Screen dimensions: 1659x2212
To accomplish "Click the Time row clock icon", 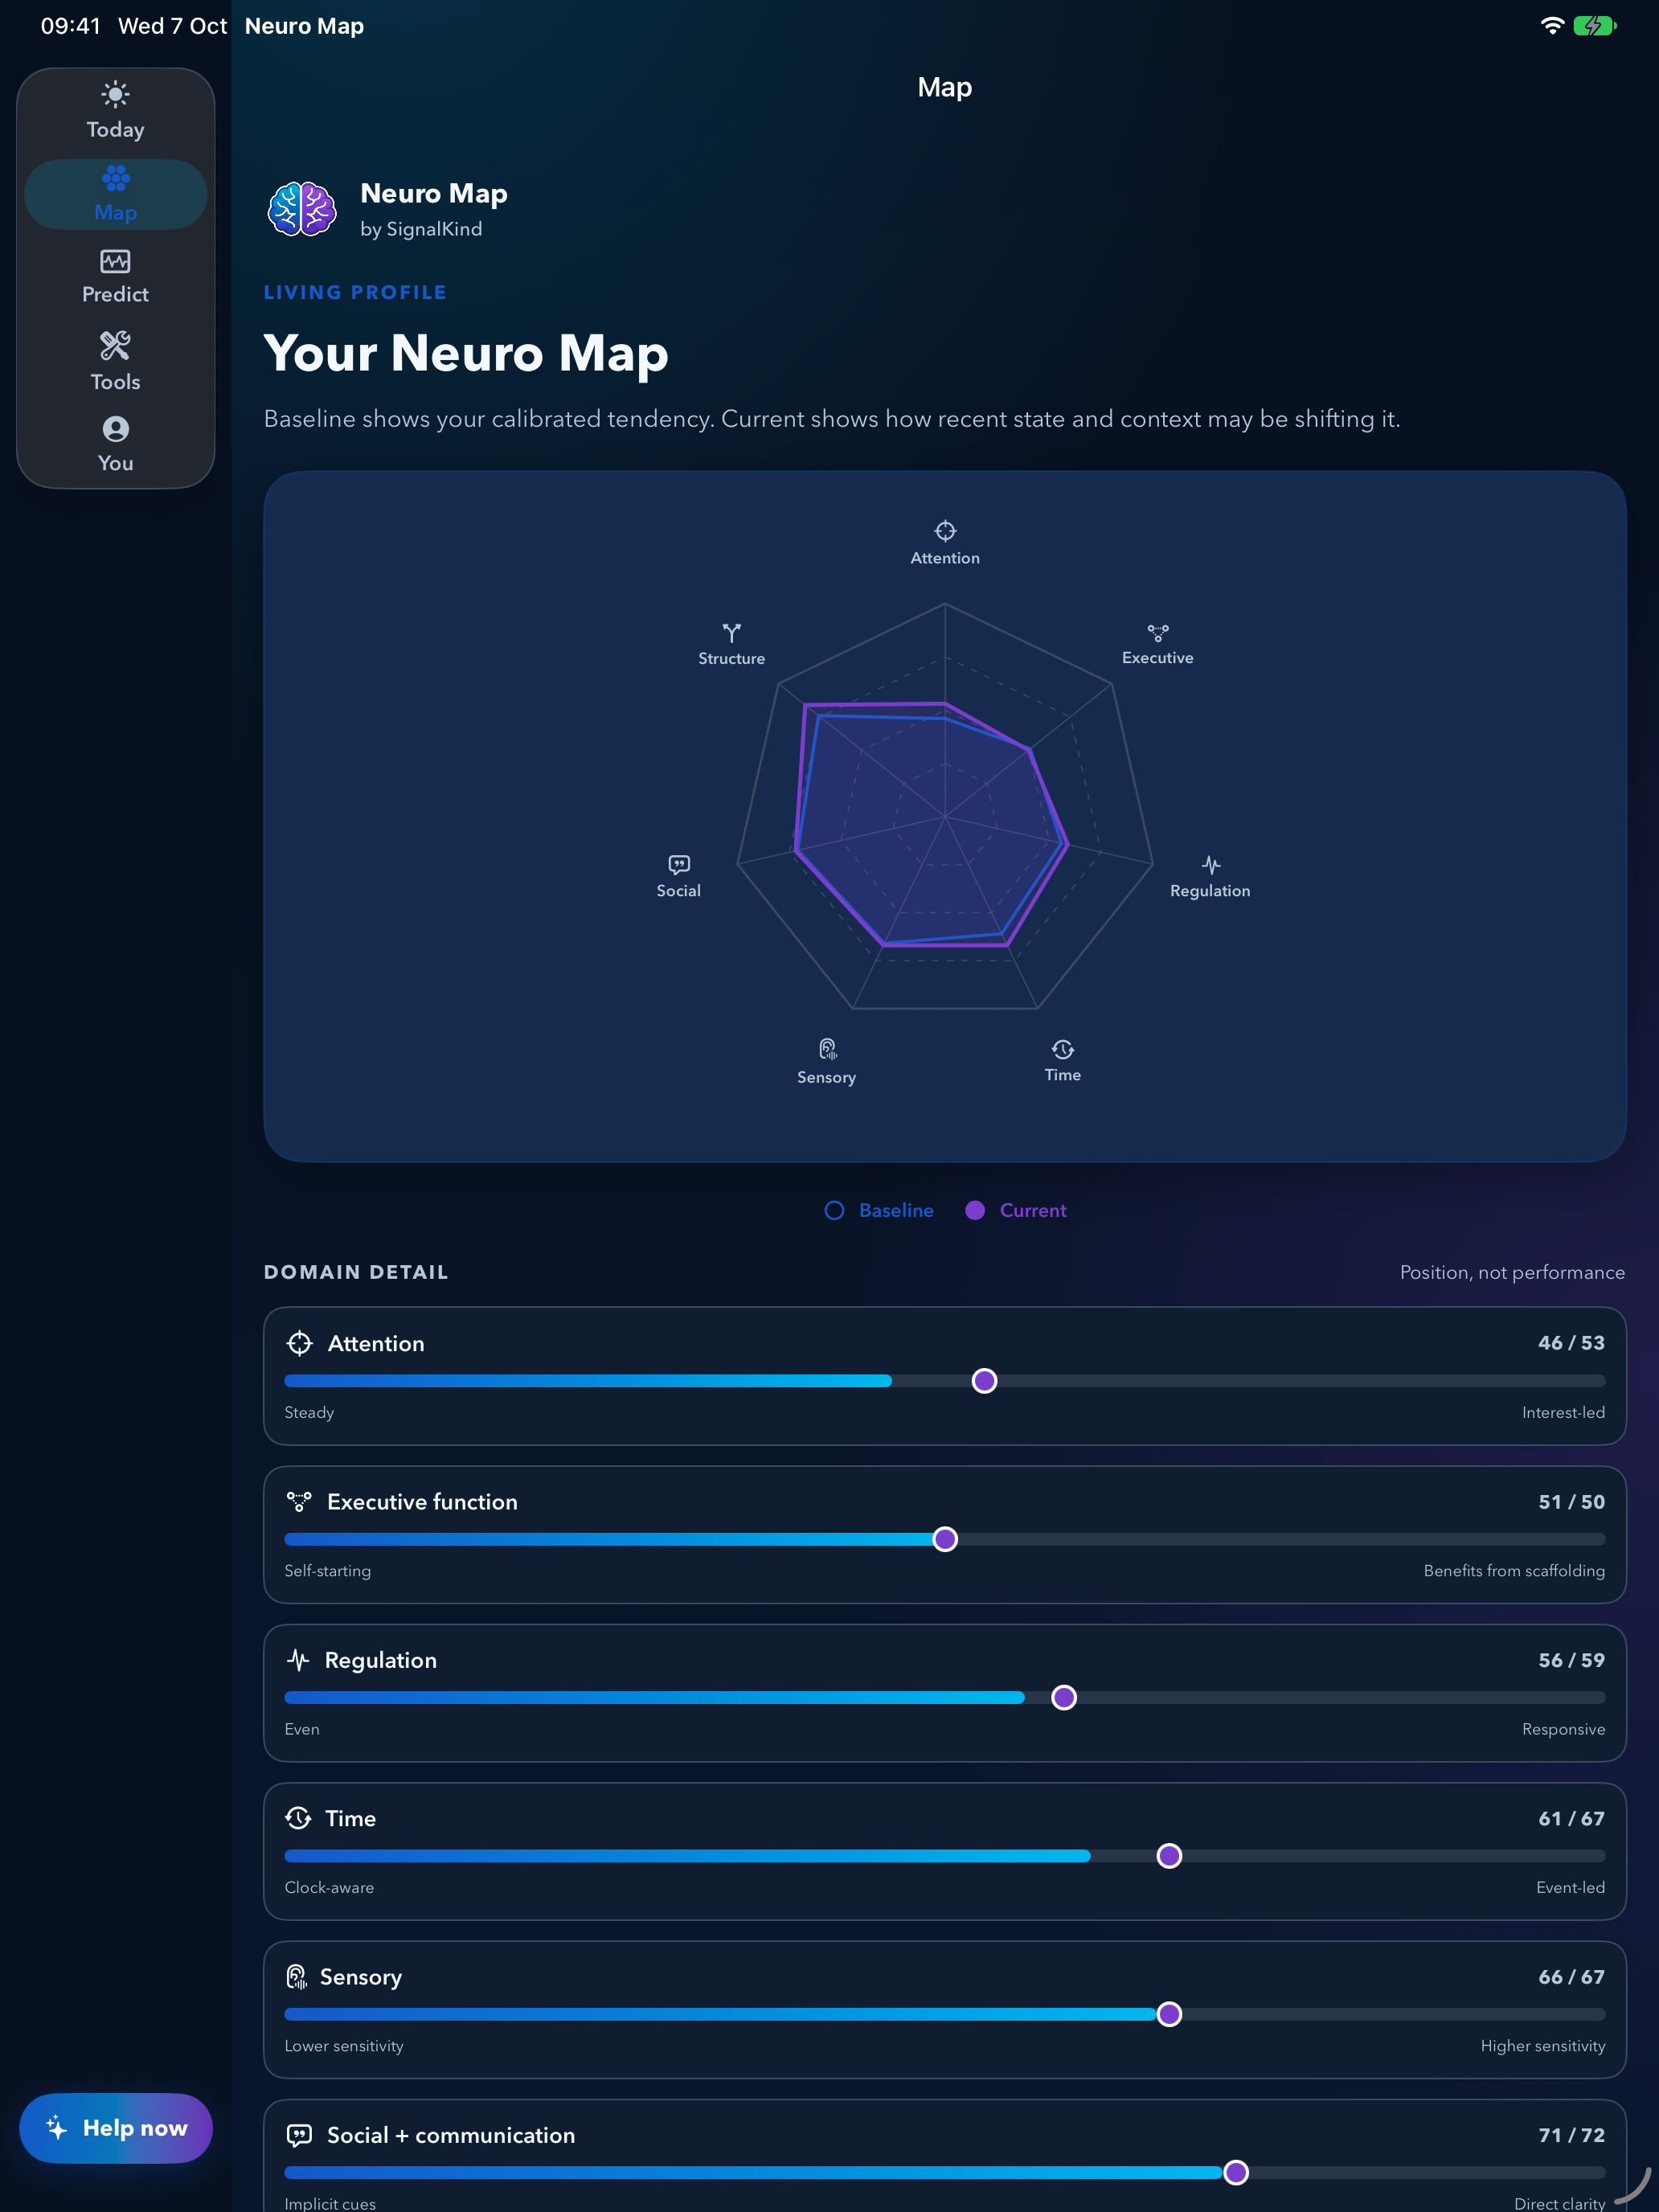I will click(x=298, y=1818).
